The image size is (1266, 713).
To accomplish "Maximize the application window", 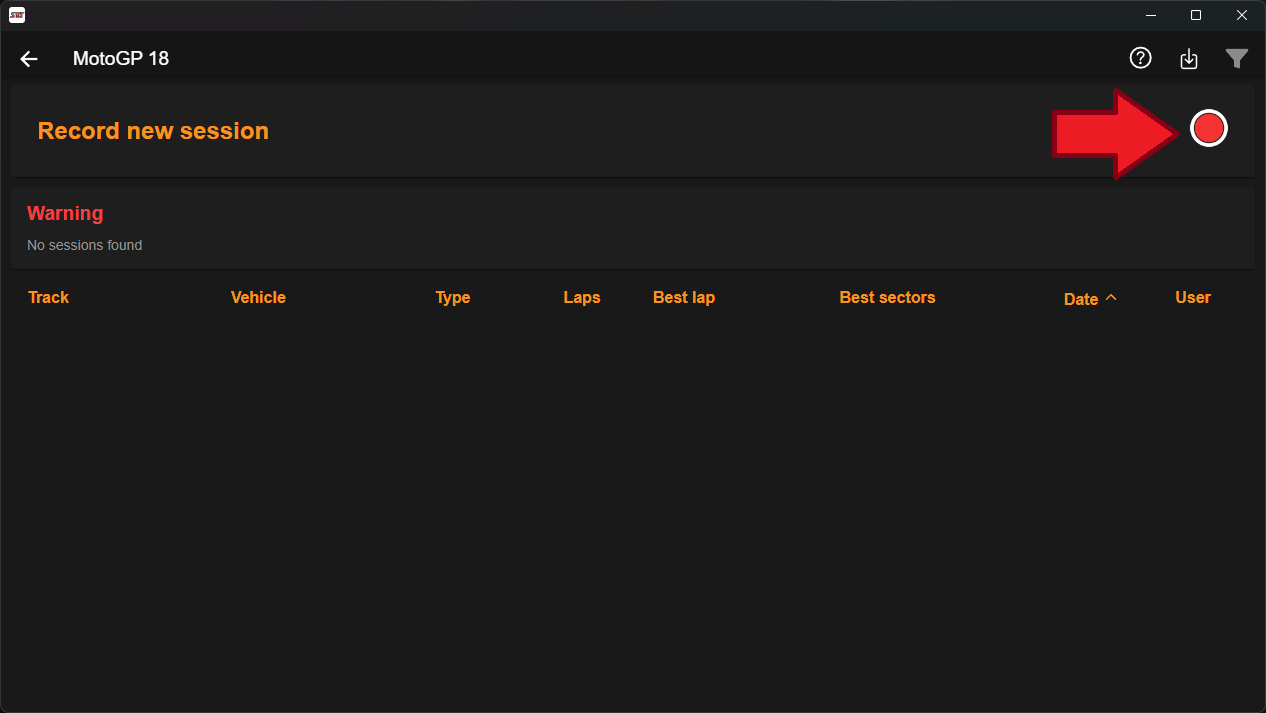I will point(1196,15).
